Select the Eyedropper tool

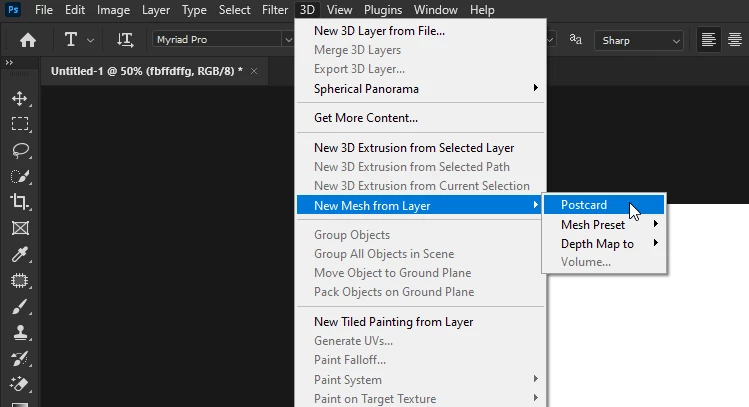click(20, 255)
